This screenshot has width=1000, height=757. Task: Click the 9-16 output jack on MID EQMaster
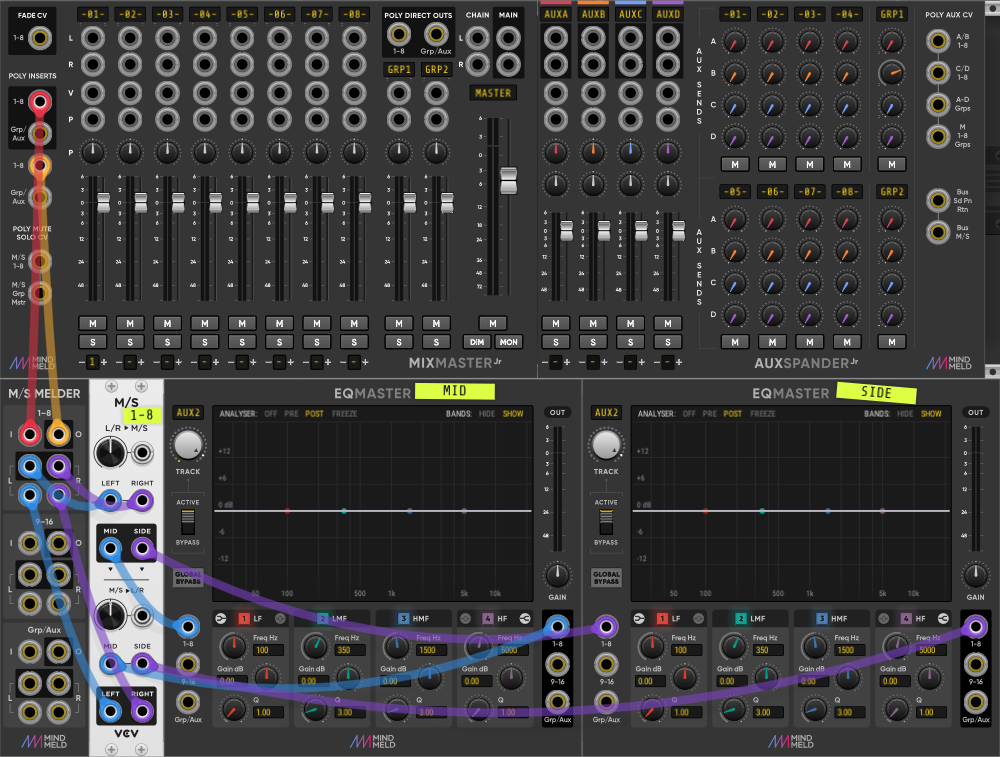point(557,664)
